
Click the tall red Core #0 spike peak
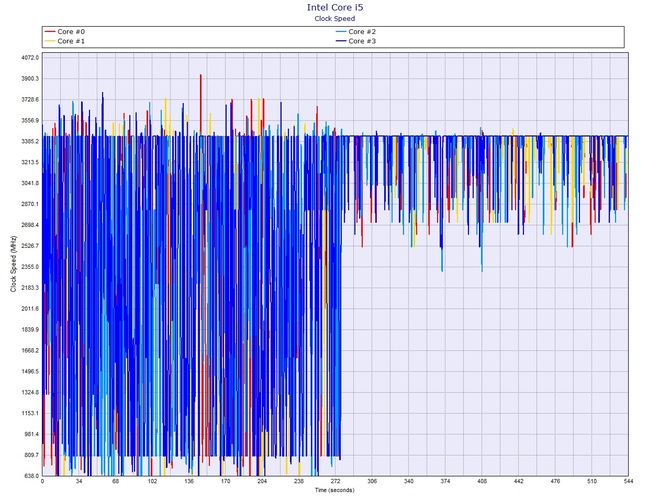201,76
